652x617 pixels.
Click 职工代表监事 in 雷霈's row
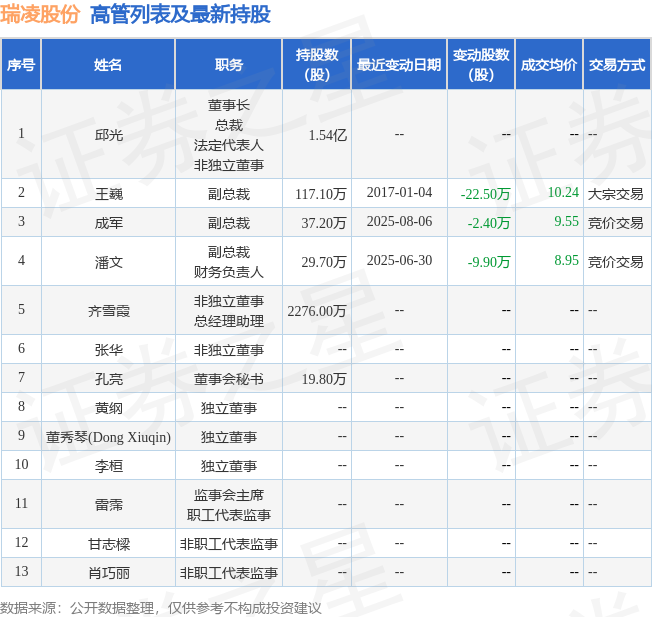tap(229, 515)
